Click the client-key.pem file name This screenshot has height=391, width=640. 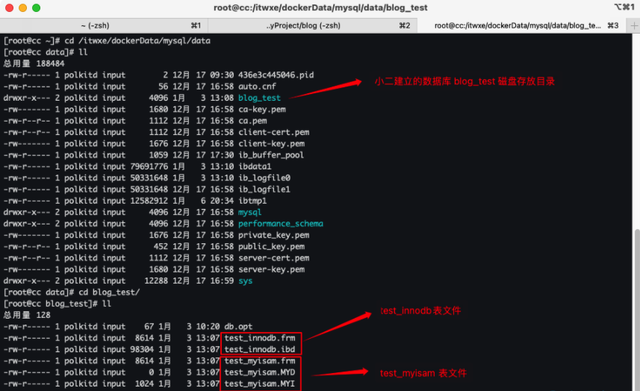click(x=271, y=144)
